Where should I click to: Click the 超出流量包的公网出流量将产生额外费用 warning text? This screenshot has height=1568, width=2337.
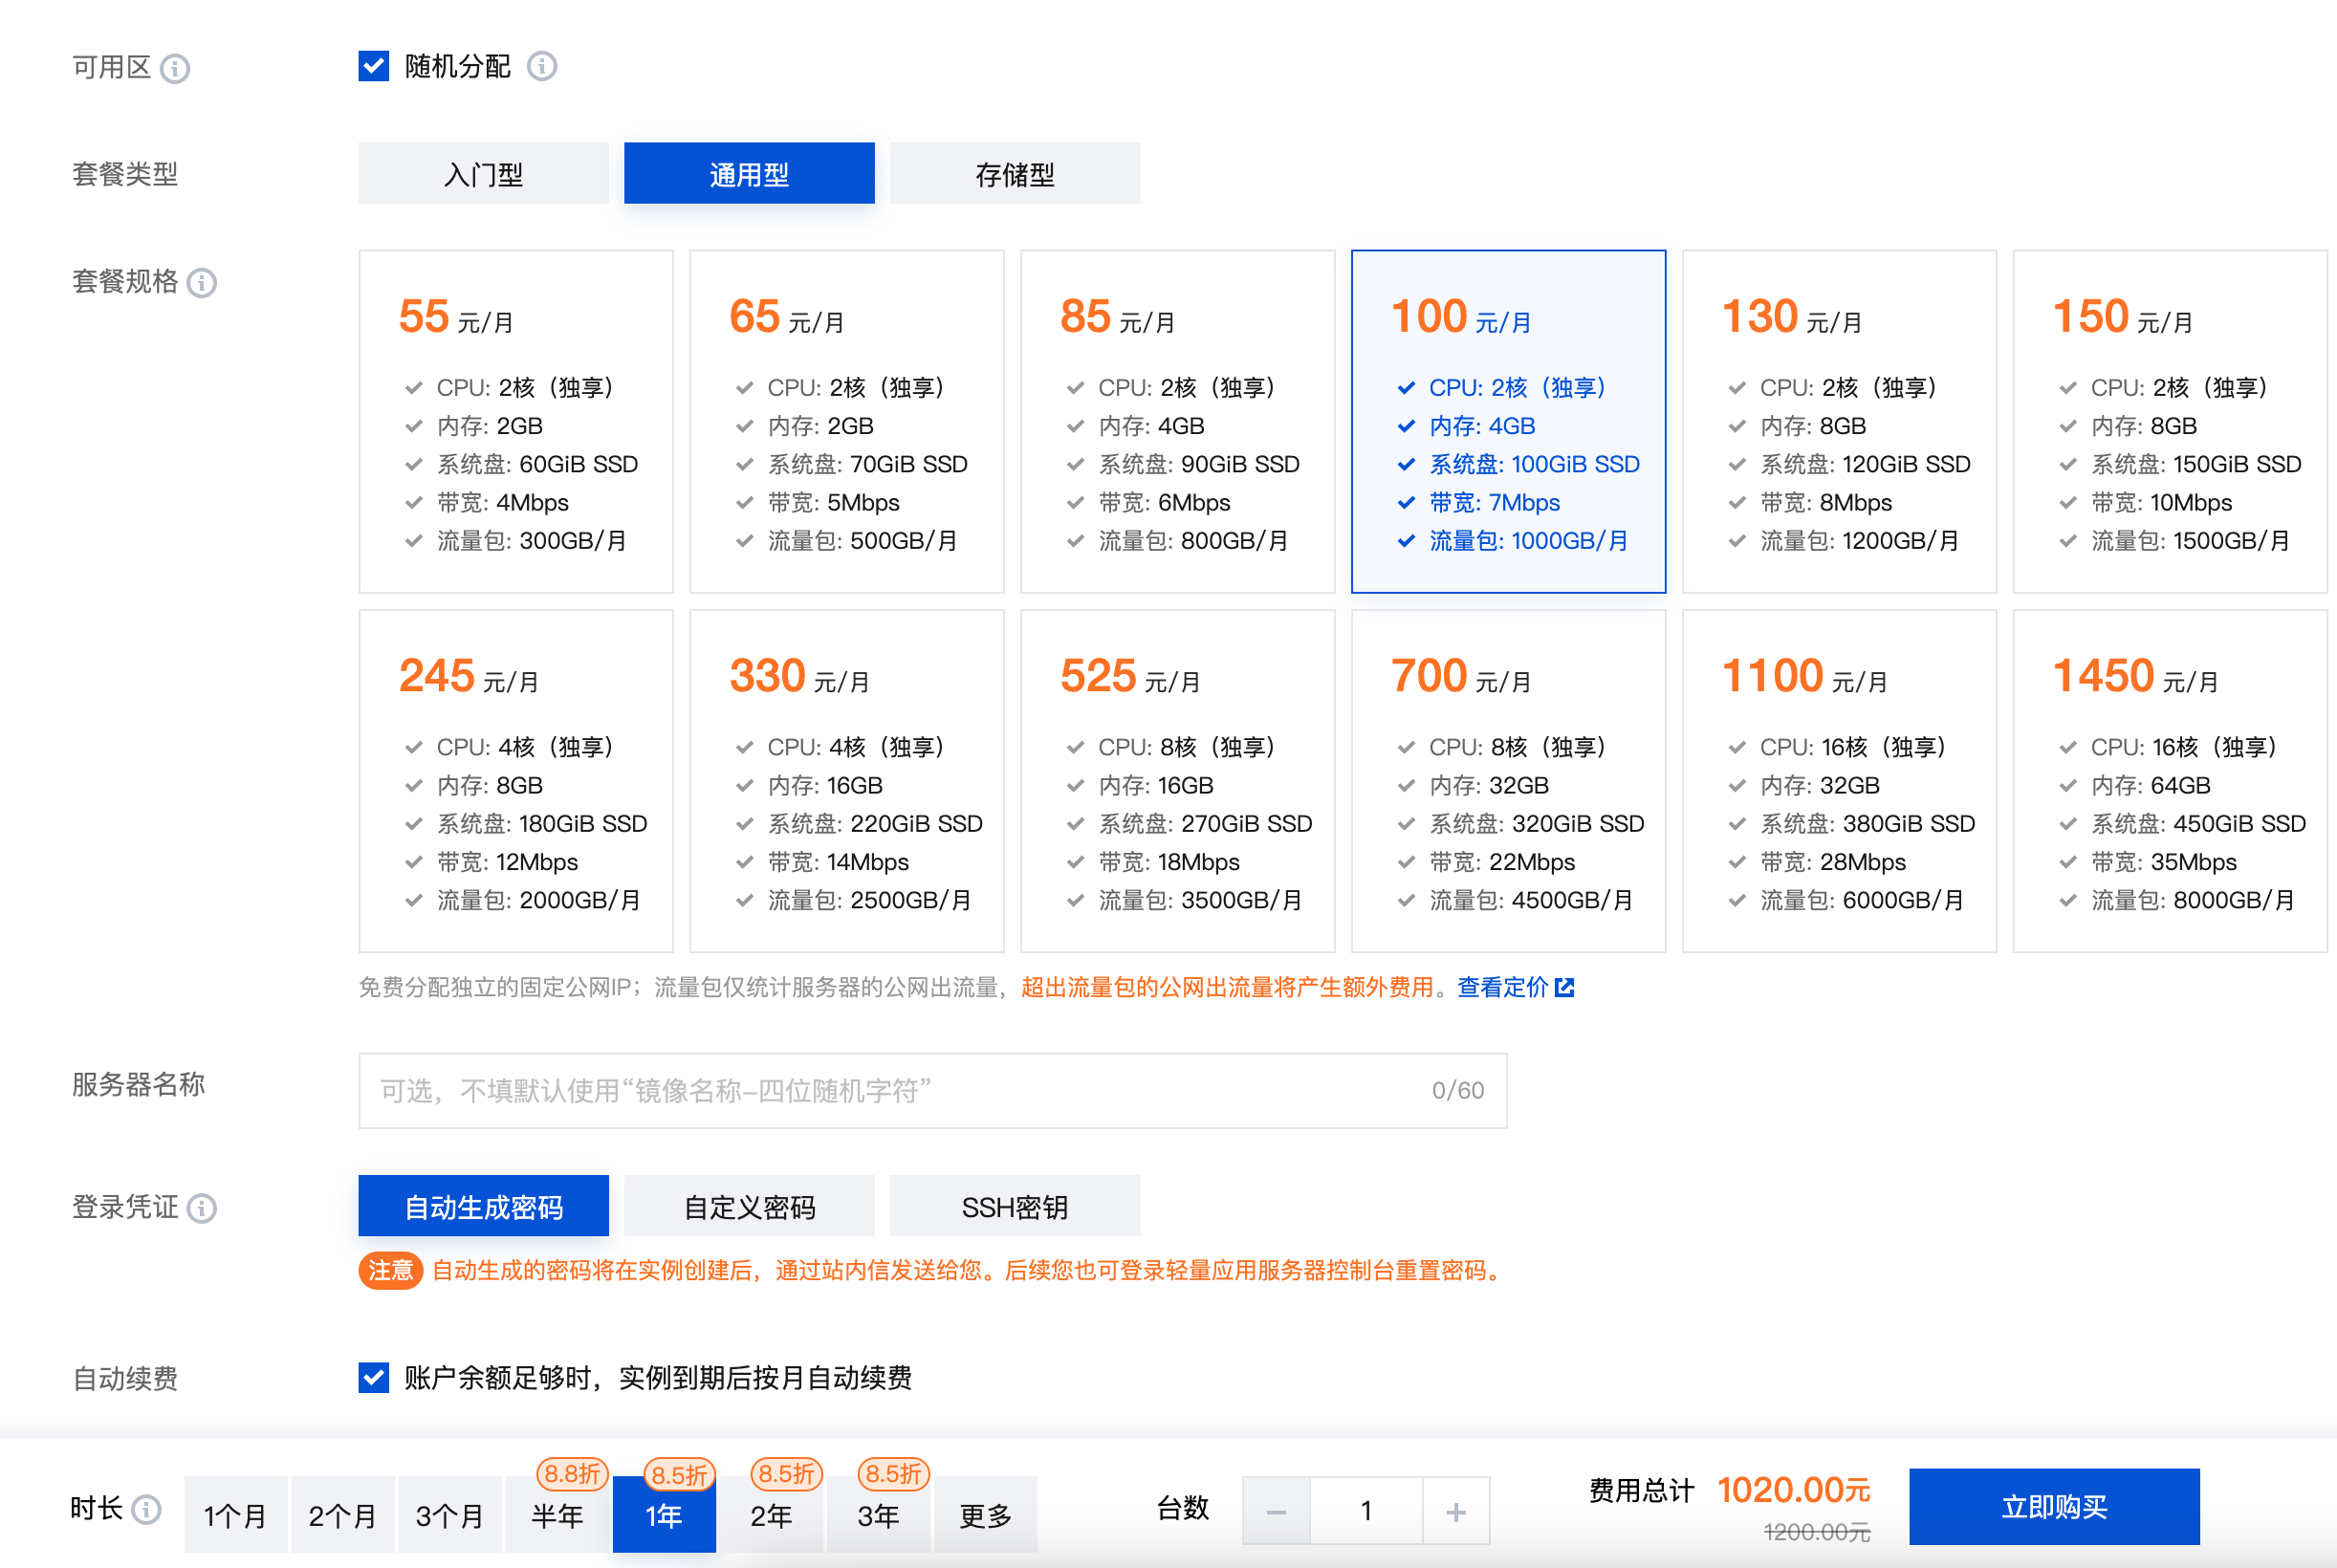coord(1227,988)
